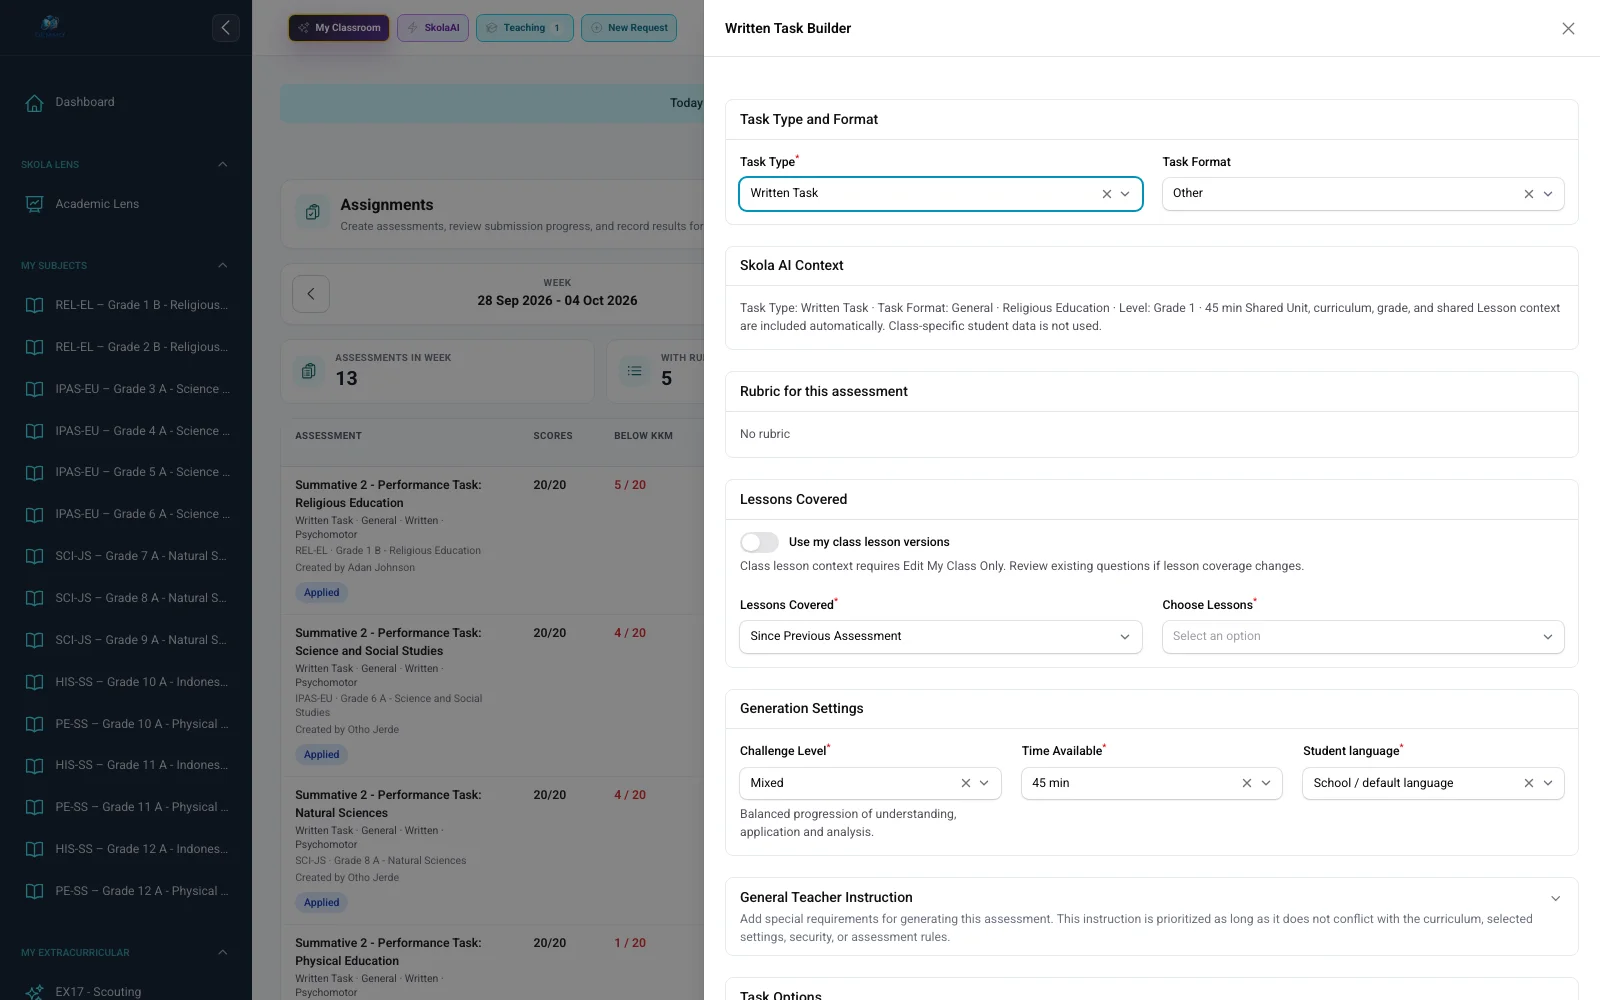Image resolution: width=1600 pixels, height=1000 pixels.
Task: Clear the Task Type selection
Action: pyautogui.click(x=1106, y=194)
